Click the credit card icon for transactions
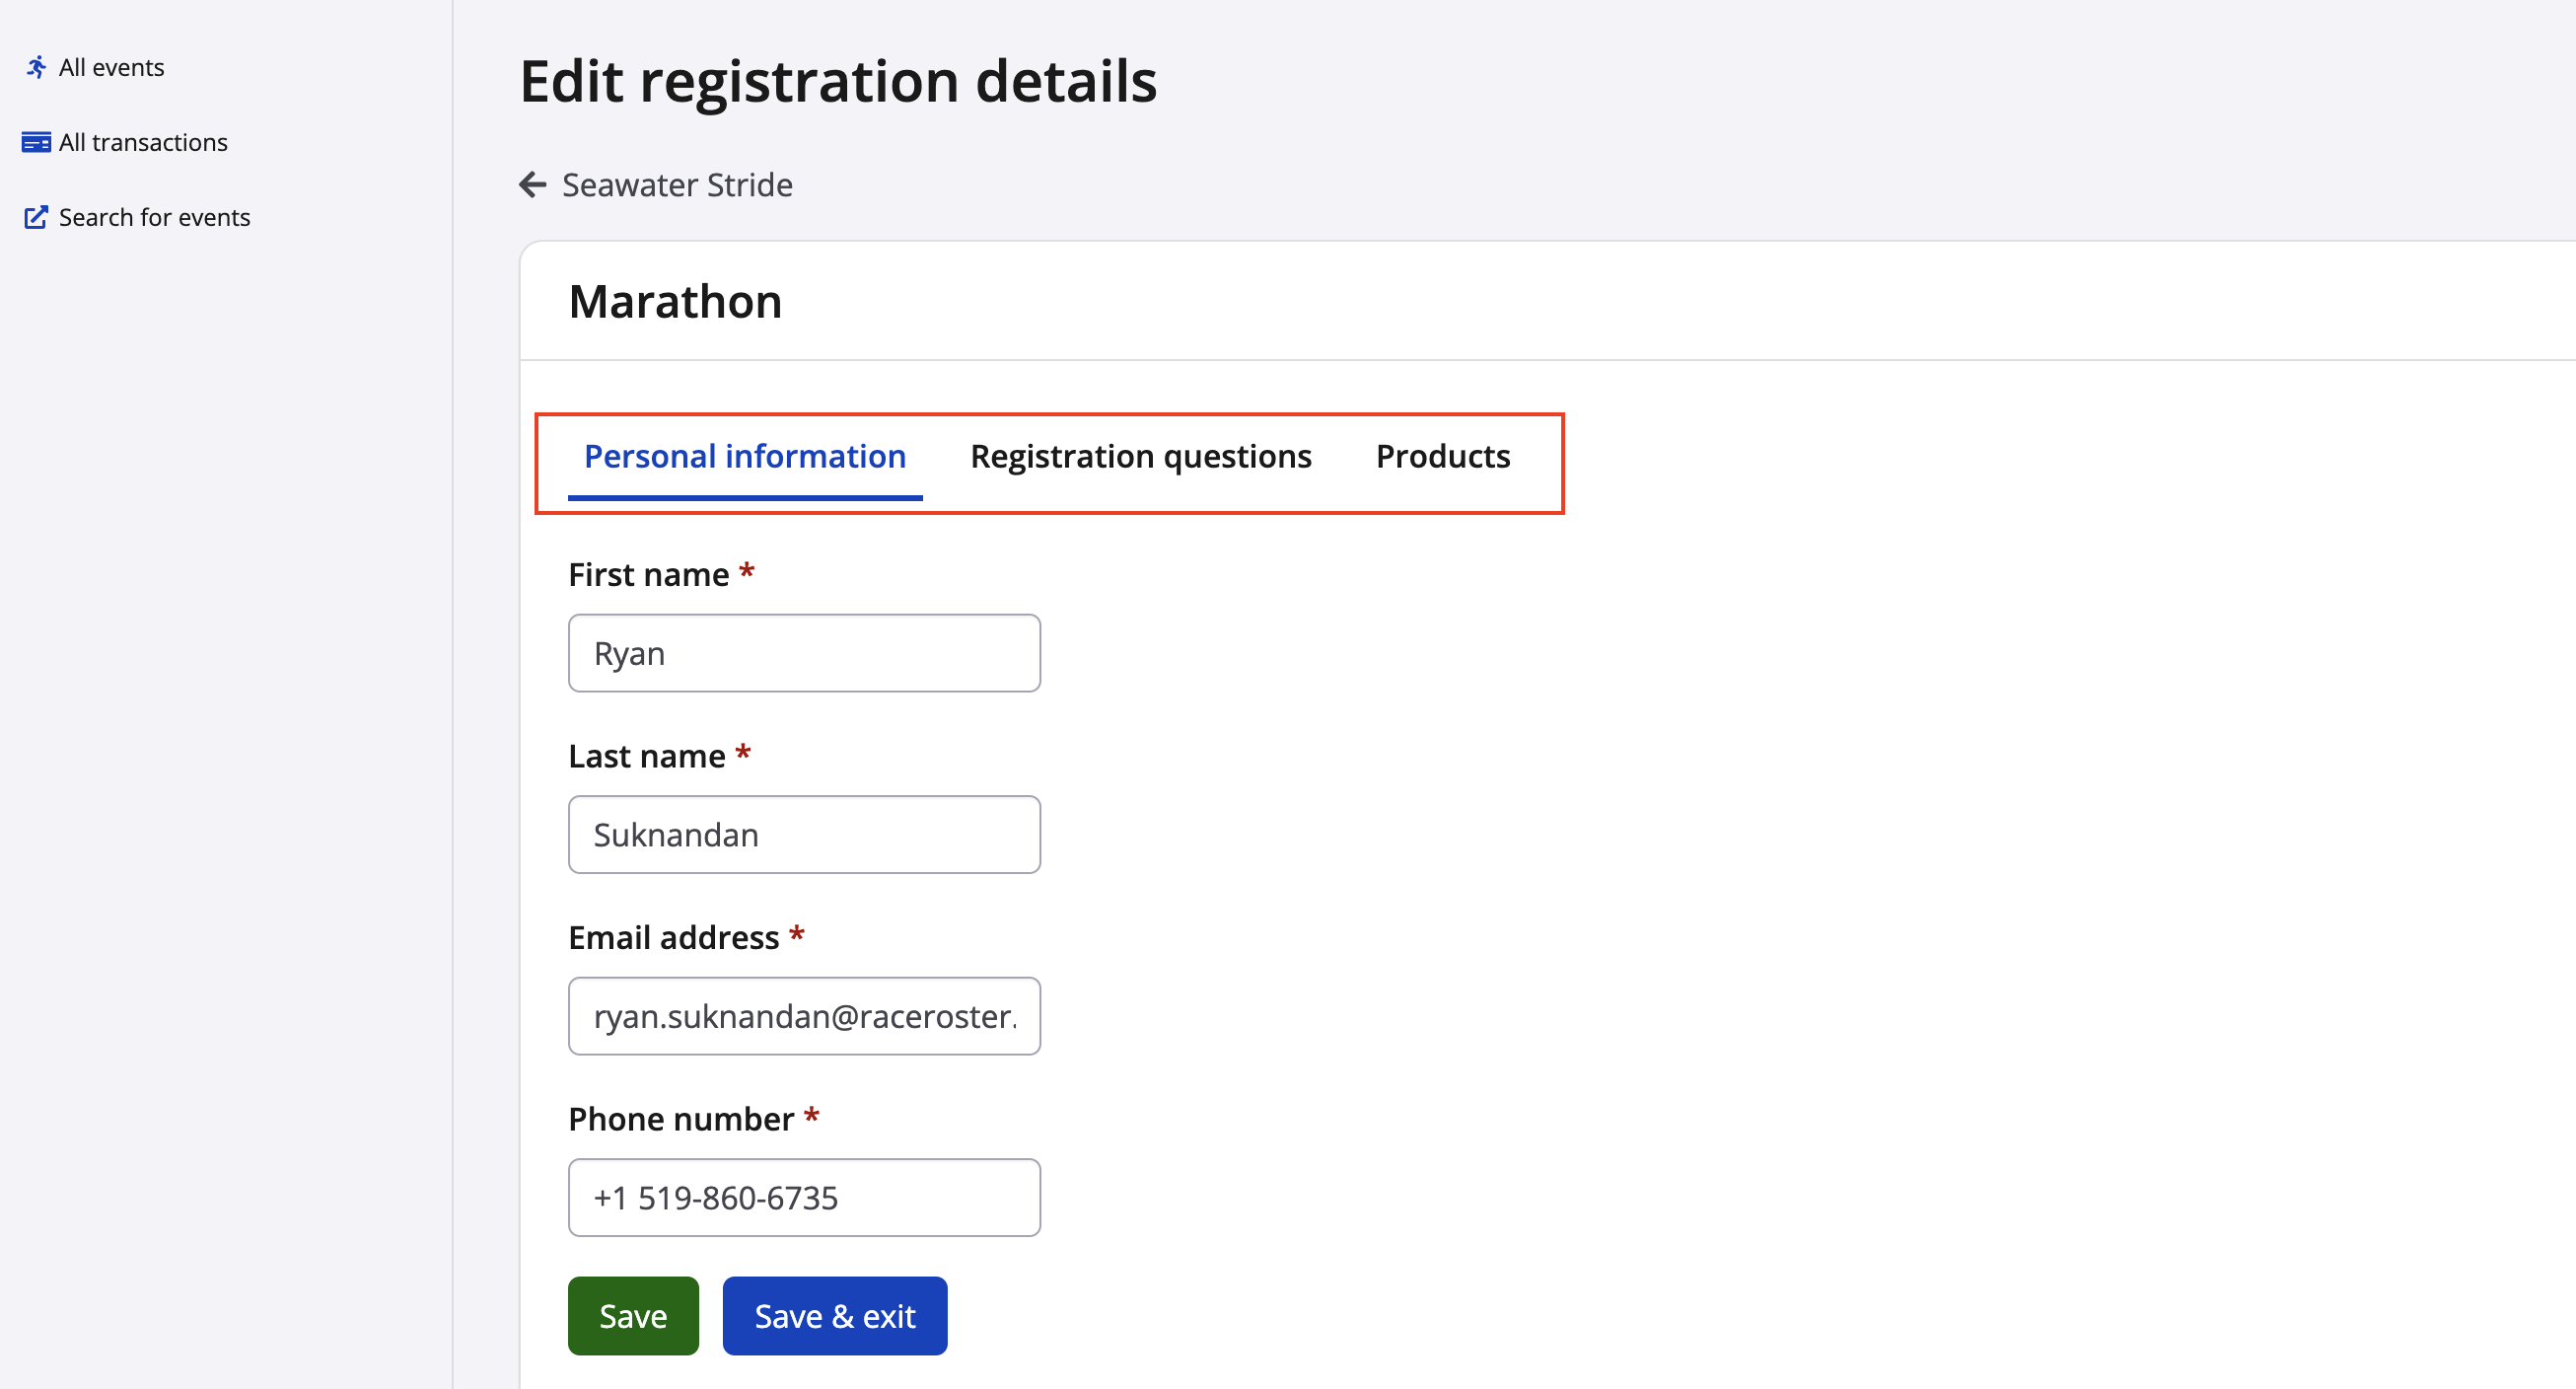2576x1389 pixels. click(x=36, y=142)
